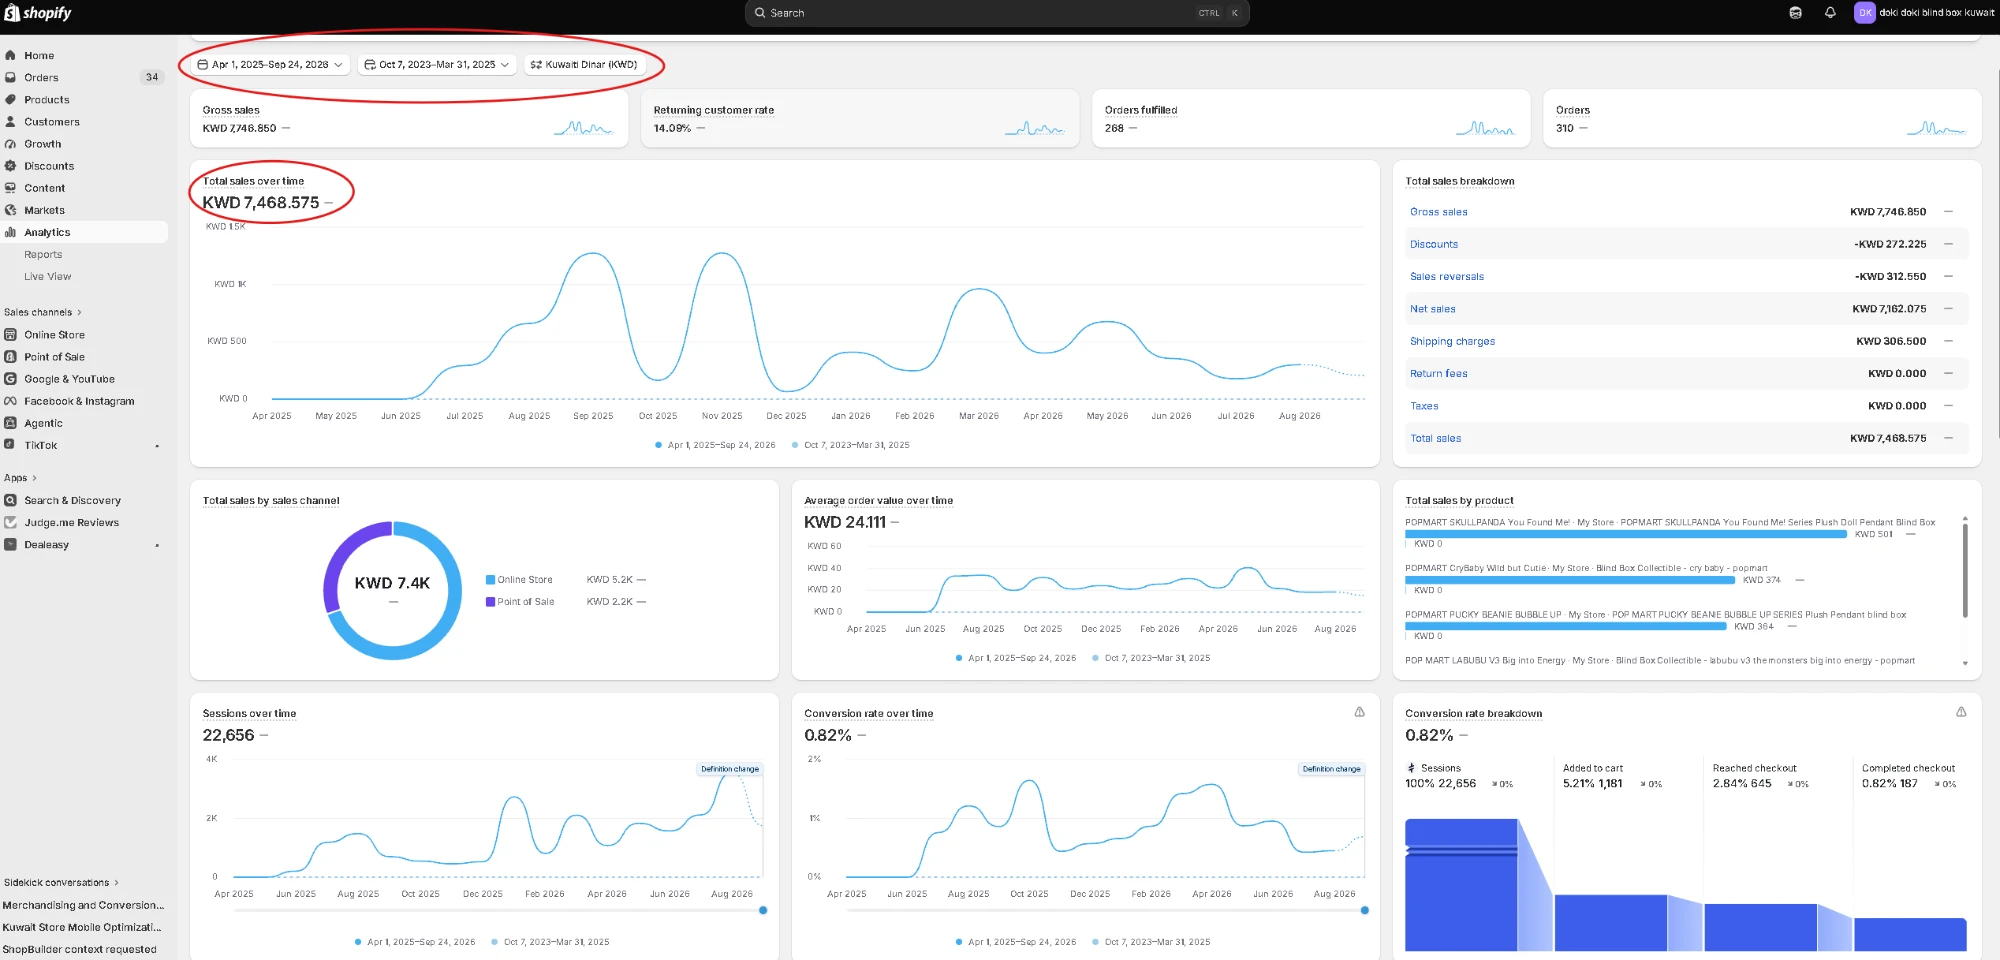Click the Google & YouTube icon

[x=10, y=379]
